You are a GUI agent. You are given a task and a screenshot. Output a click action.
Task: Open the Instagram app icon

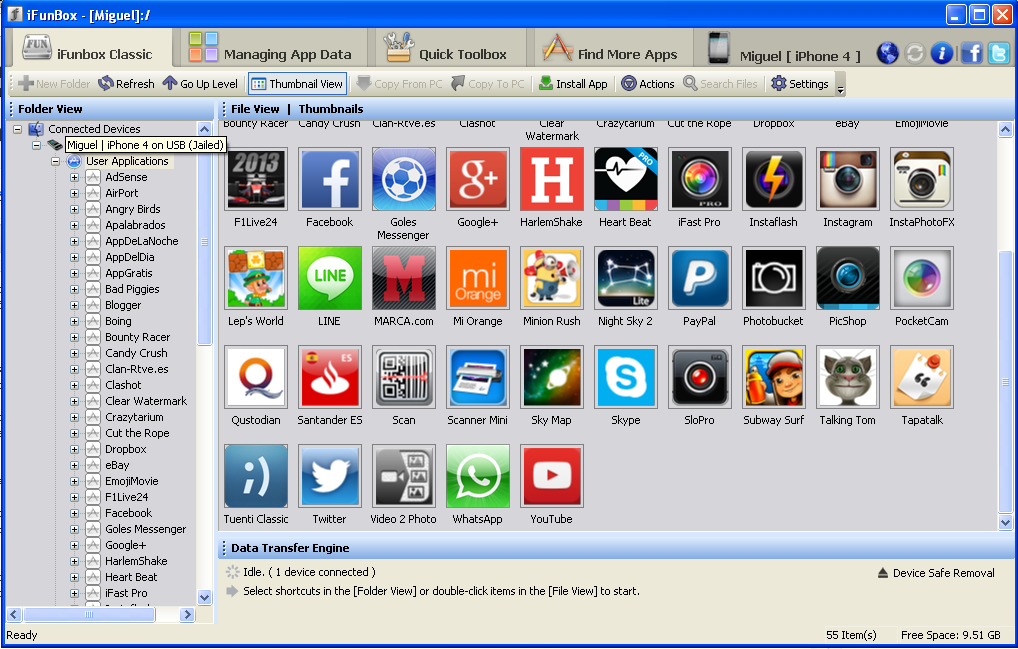click(x=847, y=179)
